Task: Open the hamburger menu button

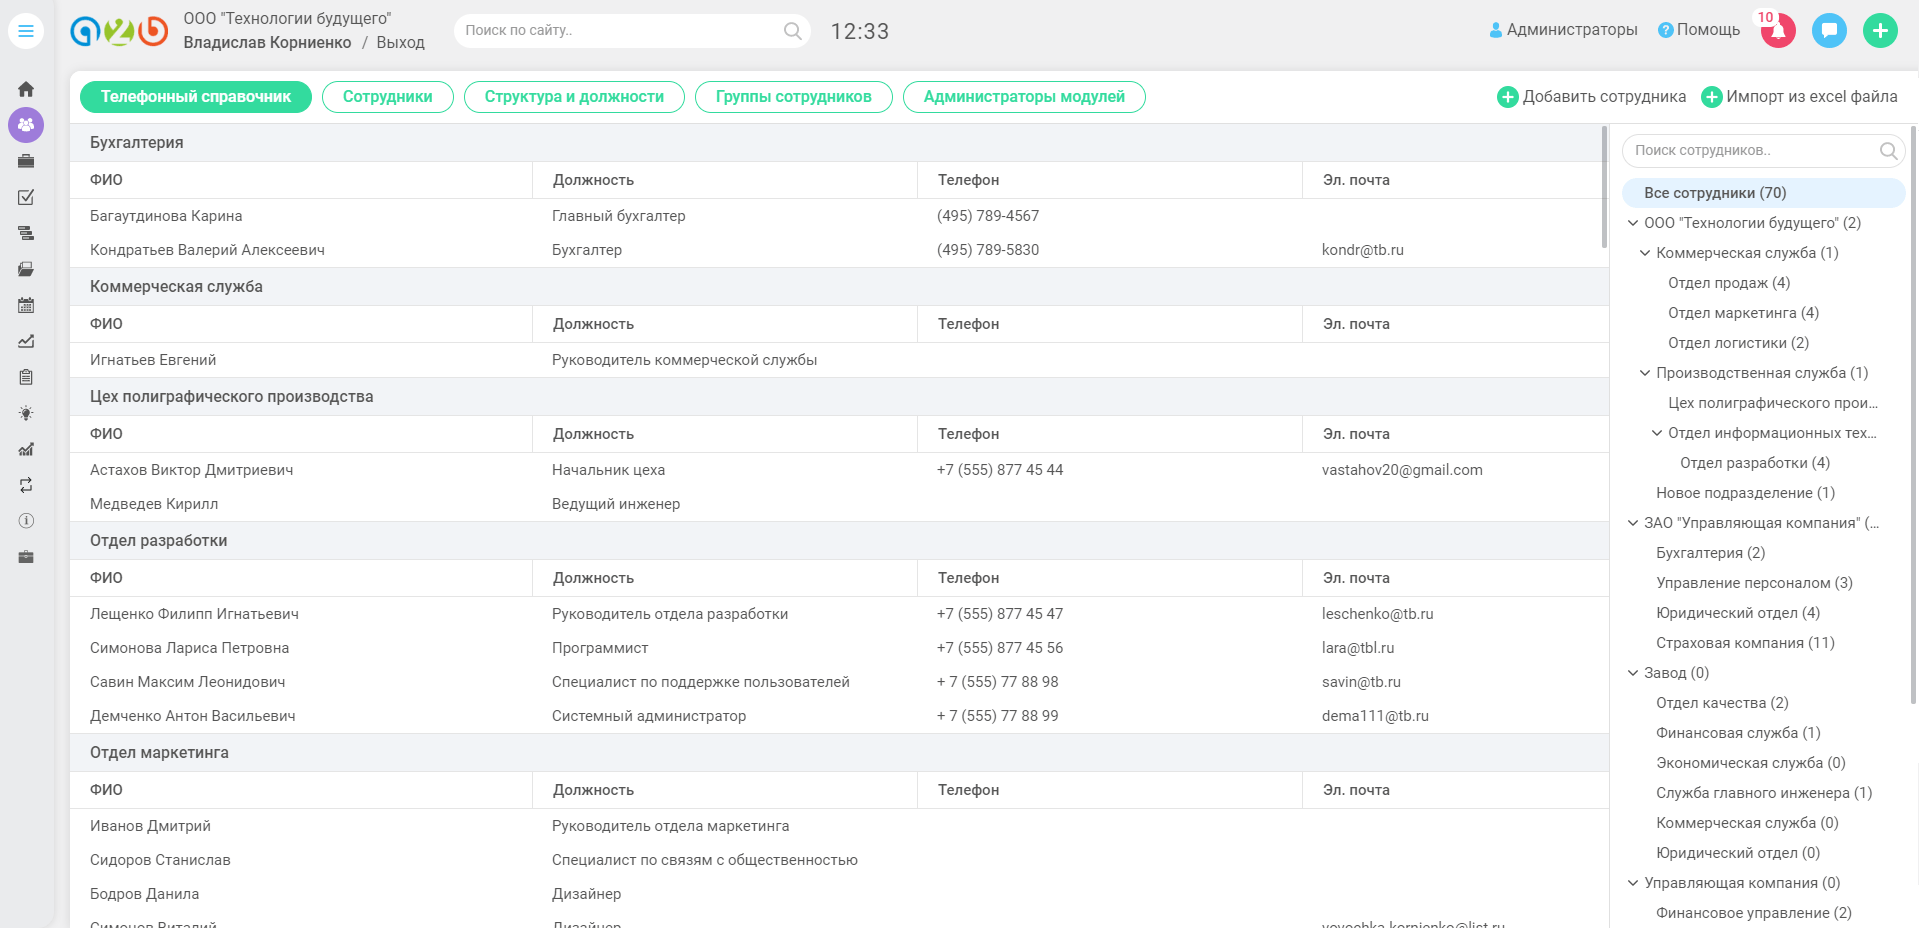Action: click(26, 31)
